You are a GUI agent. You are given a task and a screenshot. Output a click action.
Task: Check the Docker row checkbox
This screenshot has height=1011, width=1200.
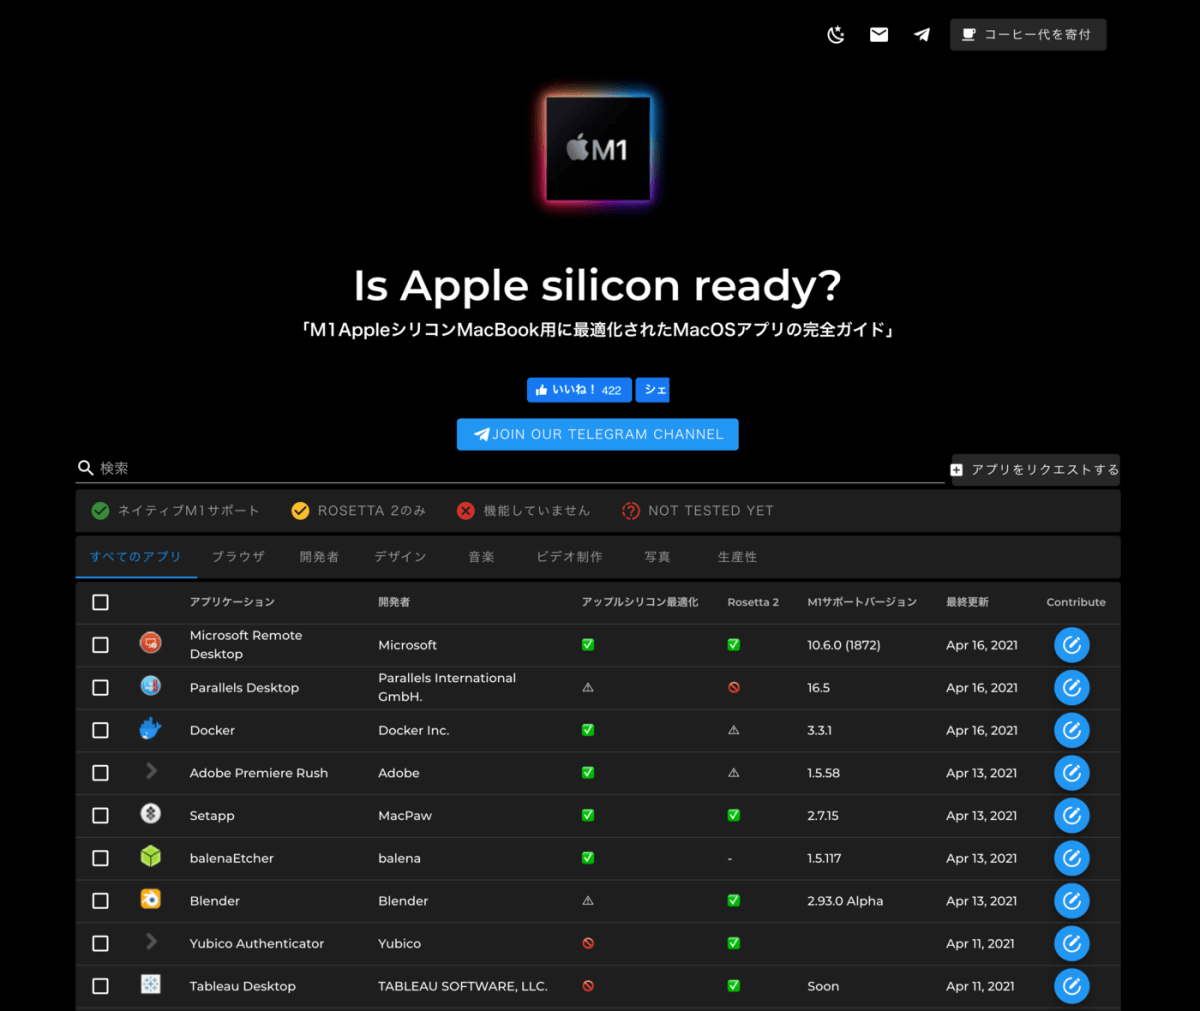[100, 730]
